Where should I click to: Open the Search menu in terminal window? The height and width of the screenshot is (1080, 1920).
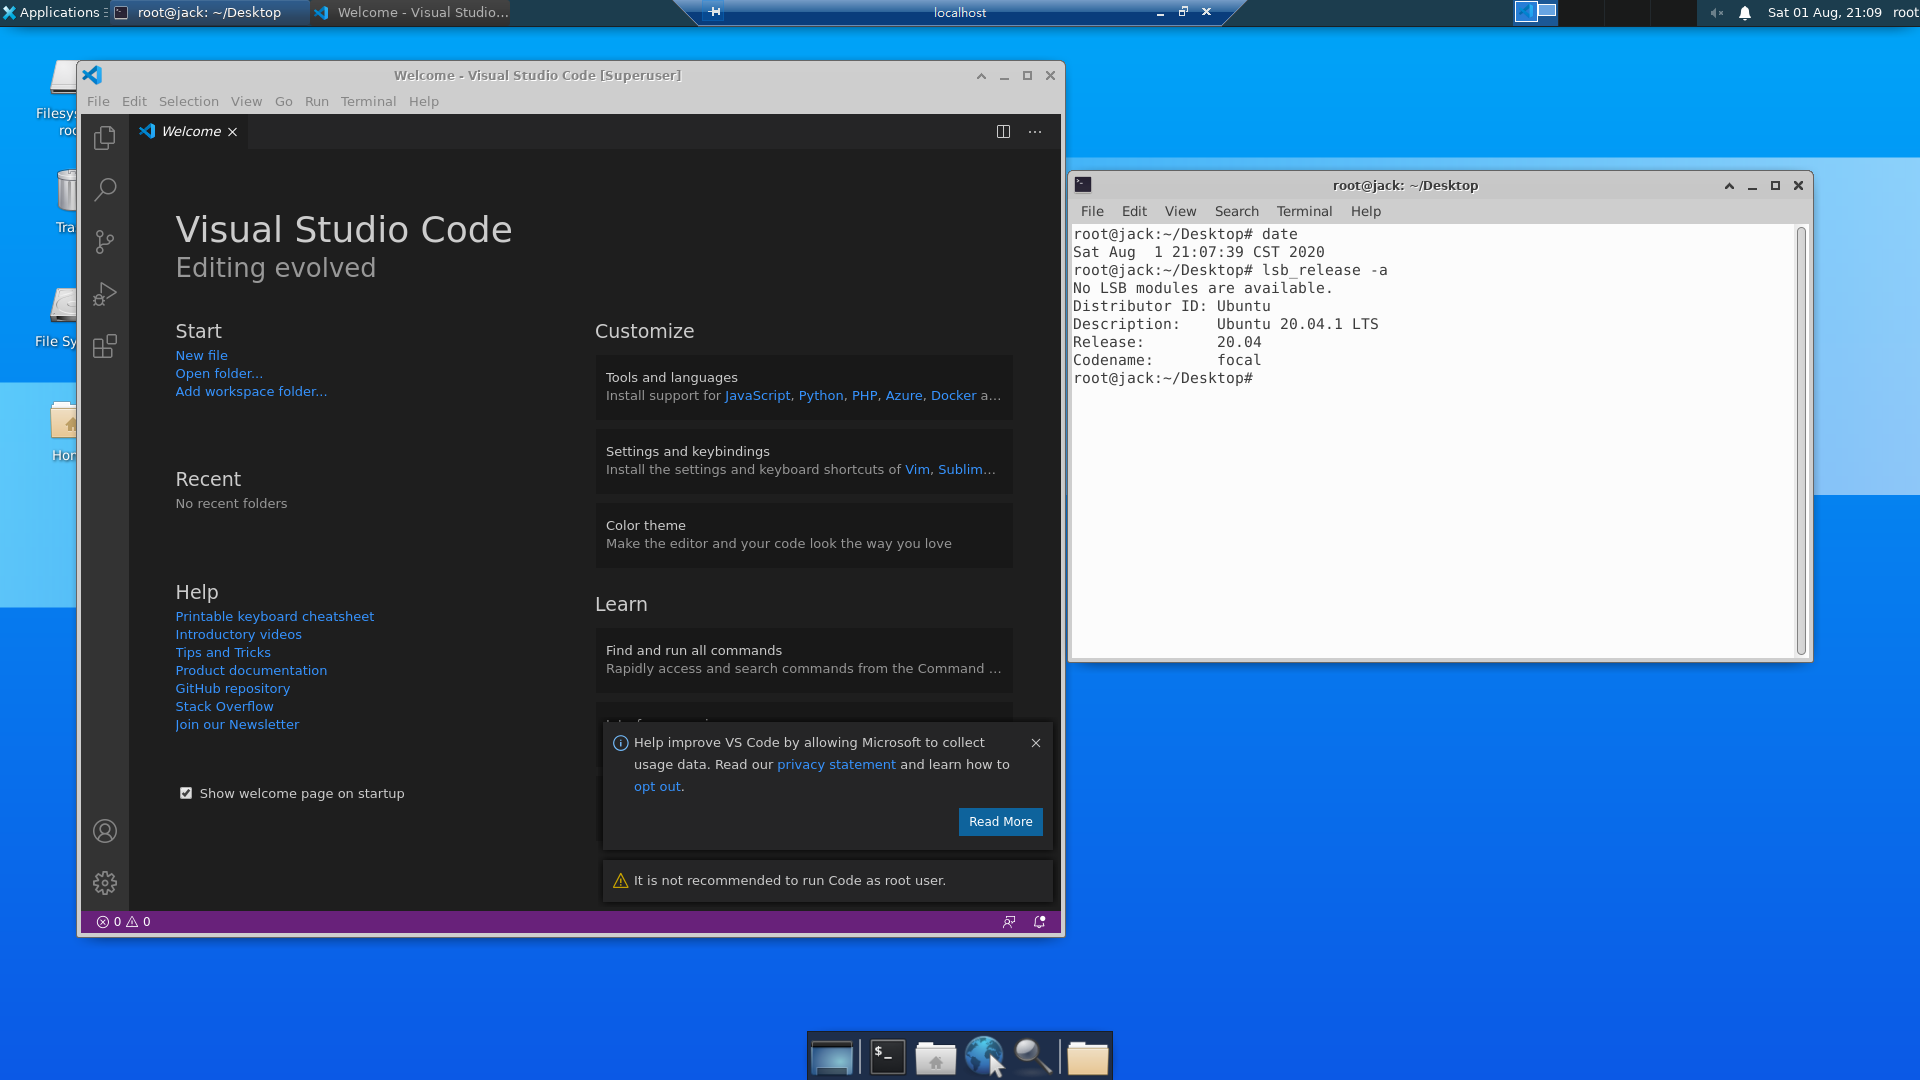[1236, 212]
